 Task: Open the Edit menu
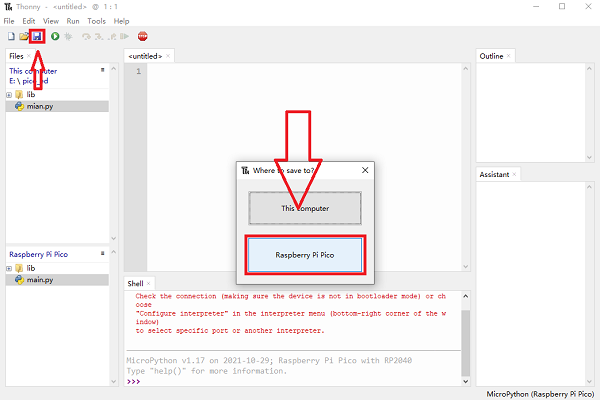point(29,21)
